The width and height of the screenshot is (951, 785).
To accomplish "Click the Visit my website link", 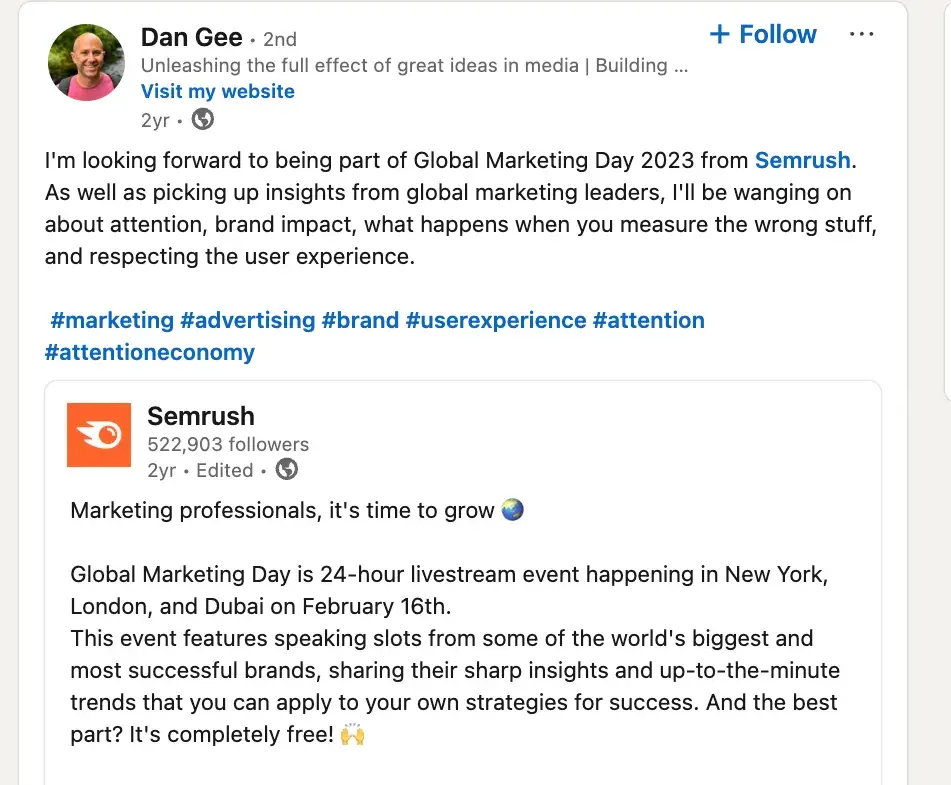I will [x=217, y=92].
